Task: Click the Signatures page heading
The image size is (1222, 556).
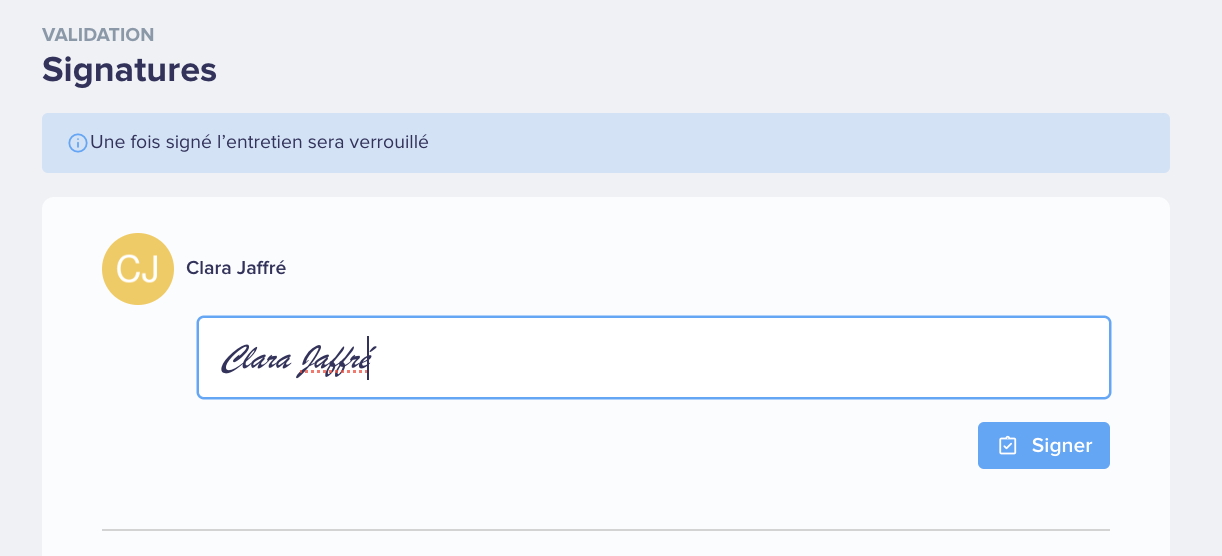Action: (129, 70)
